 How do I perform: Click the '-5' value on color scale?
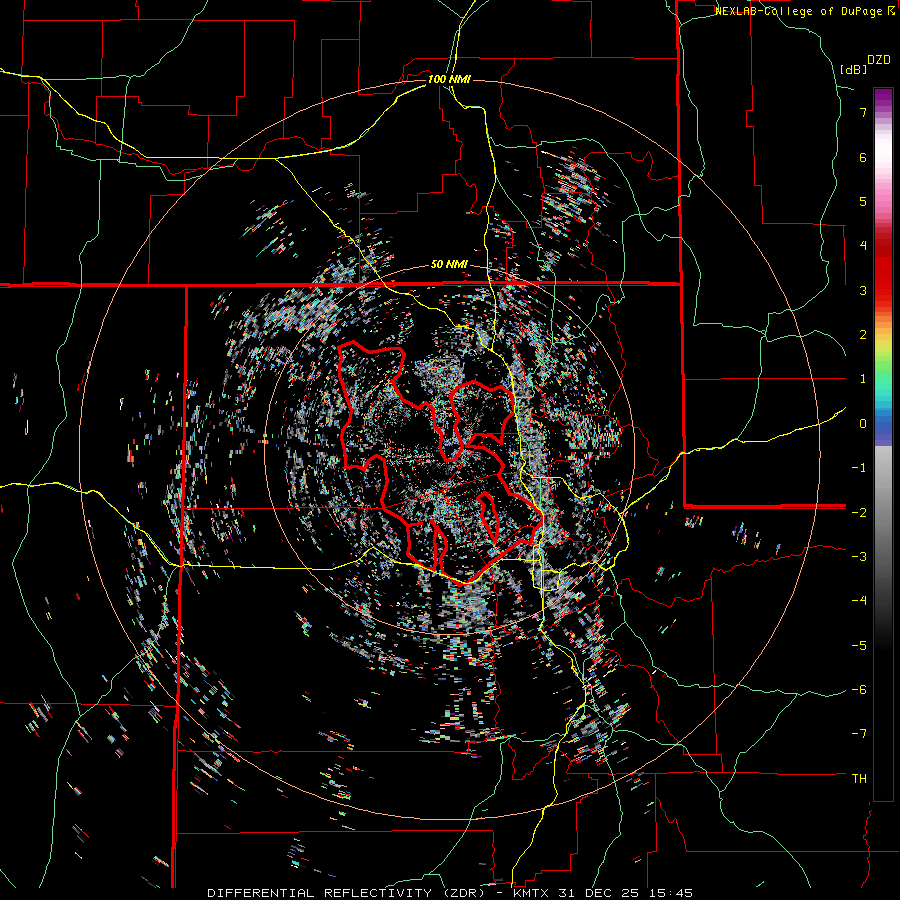tap(859, 645)
